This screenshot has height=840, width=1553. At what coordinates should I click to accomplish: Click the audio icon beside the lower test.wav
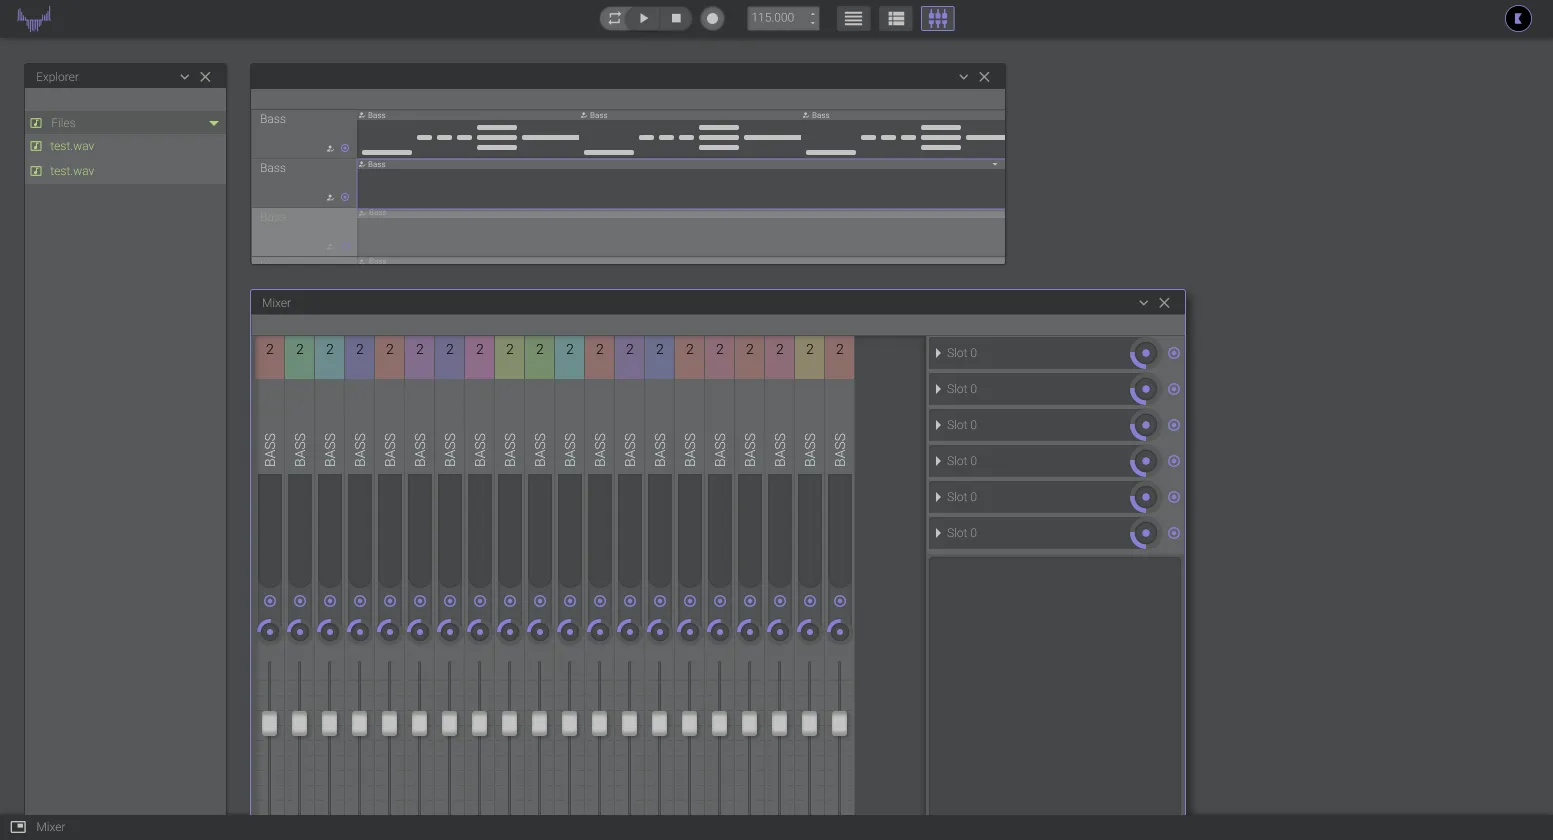click(36, 171)
